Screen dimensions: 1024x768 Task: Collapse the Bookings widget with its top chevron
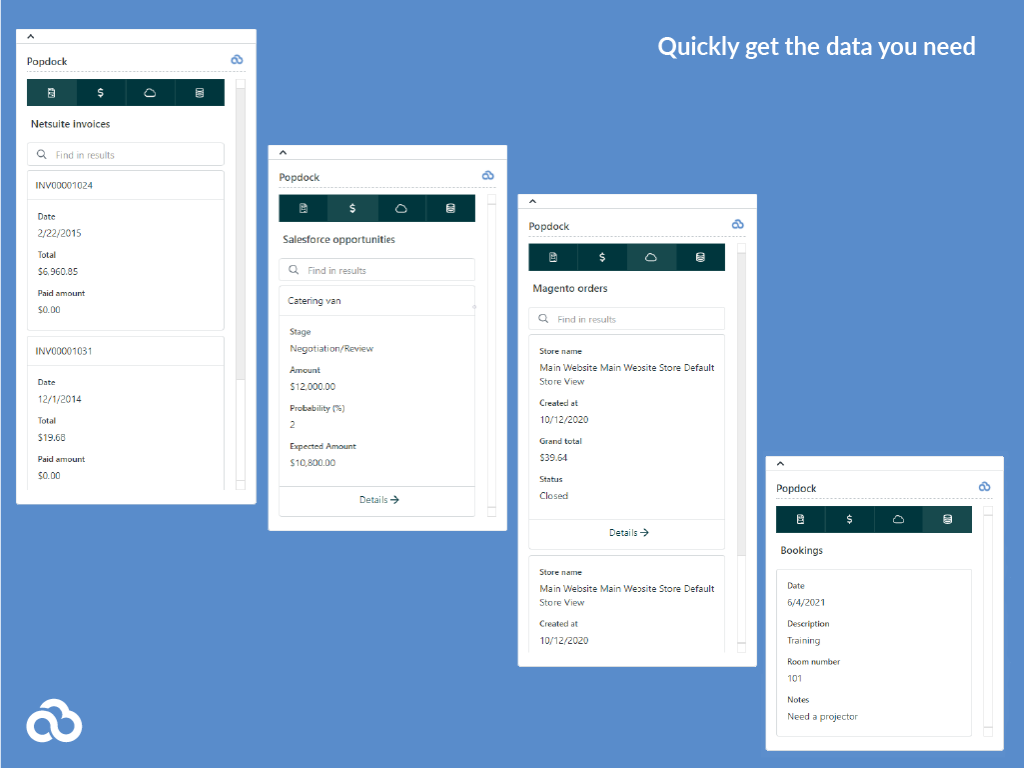tap(780, 463)
